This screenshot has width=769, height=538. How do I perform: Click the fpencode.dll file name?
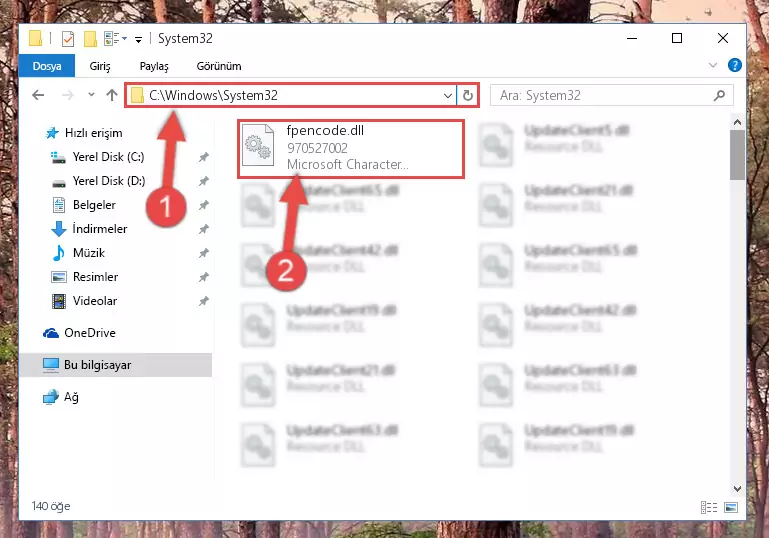coord(325,130)
